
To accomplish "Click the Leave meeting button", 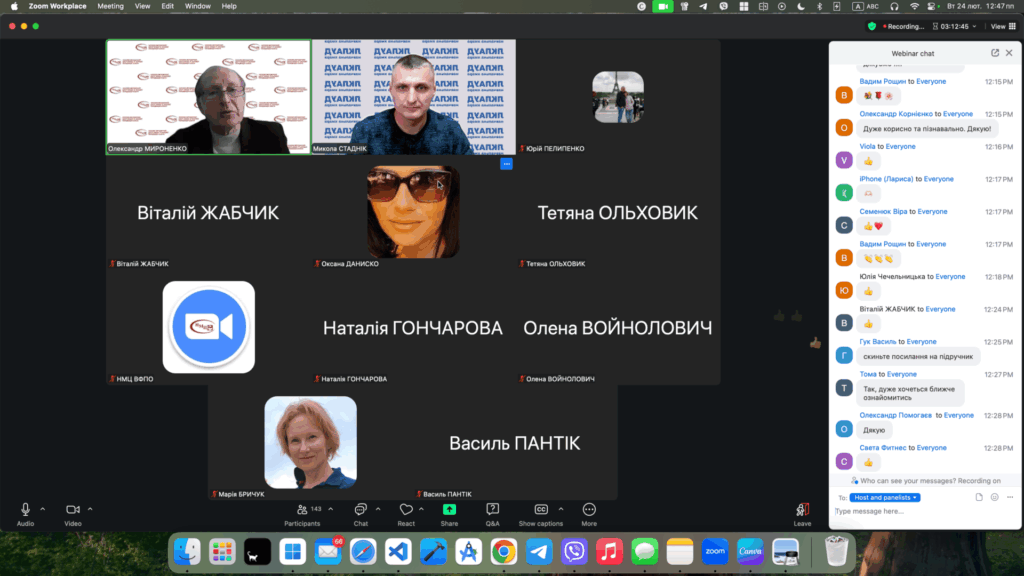I will coord(802,512).
